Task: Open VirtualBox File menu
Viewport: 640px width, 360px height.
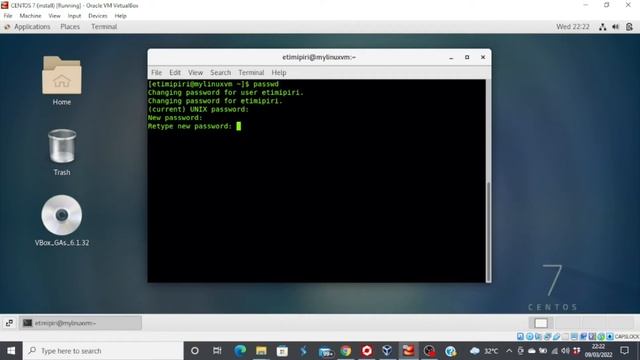Action: point(8,16)
